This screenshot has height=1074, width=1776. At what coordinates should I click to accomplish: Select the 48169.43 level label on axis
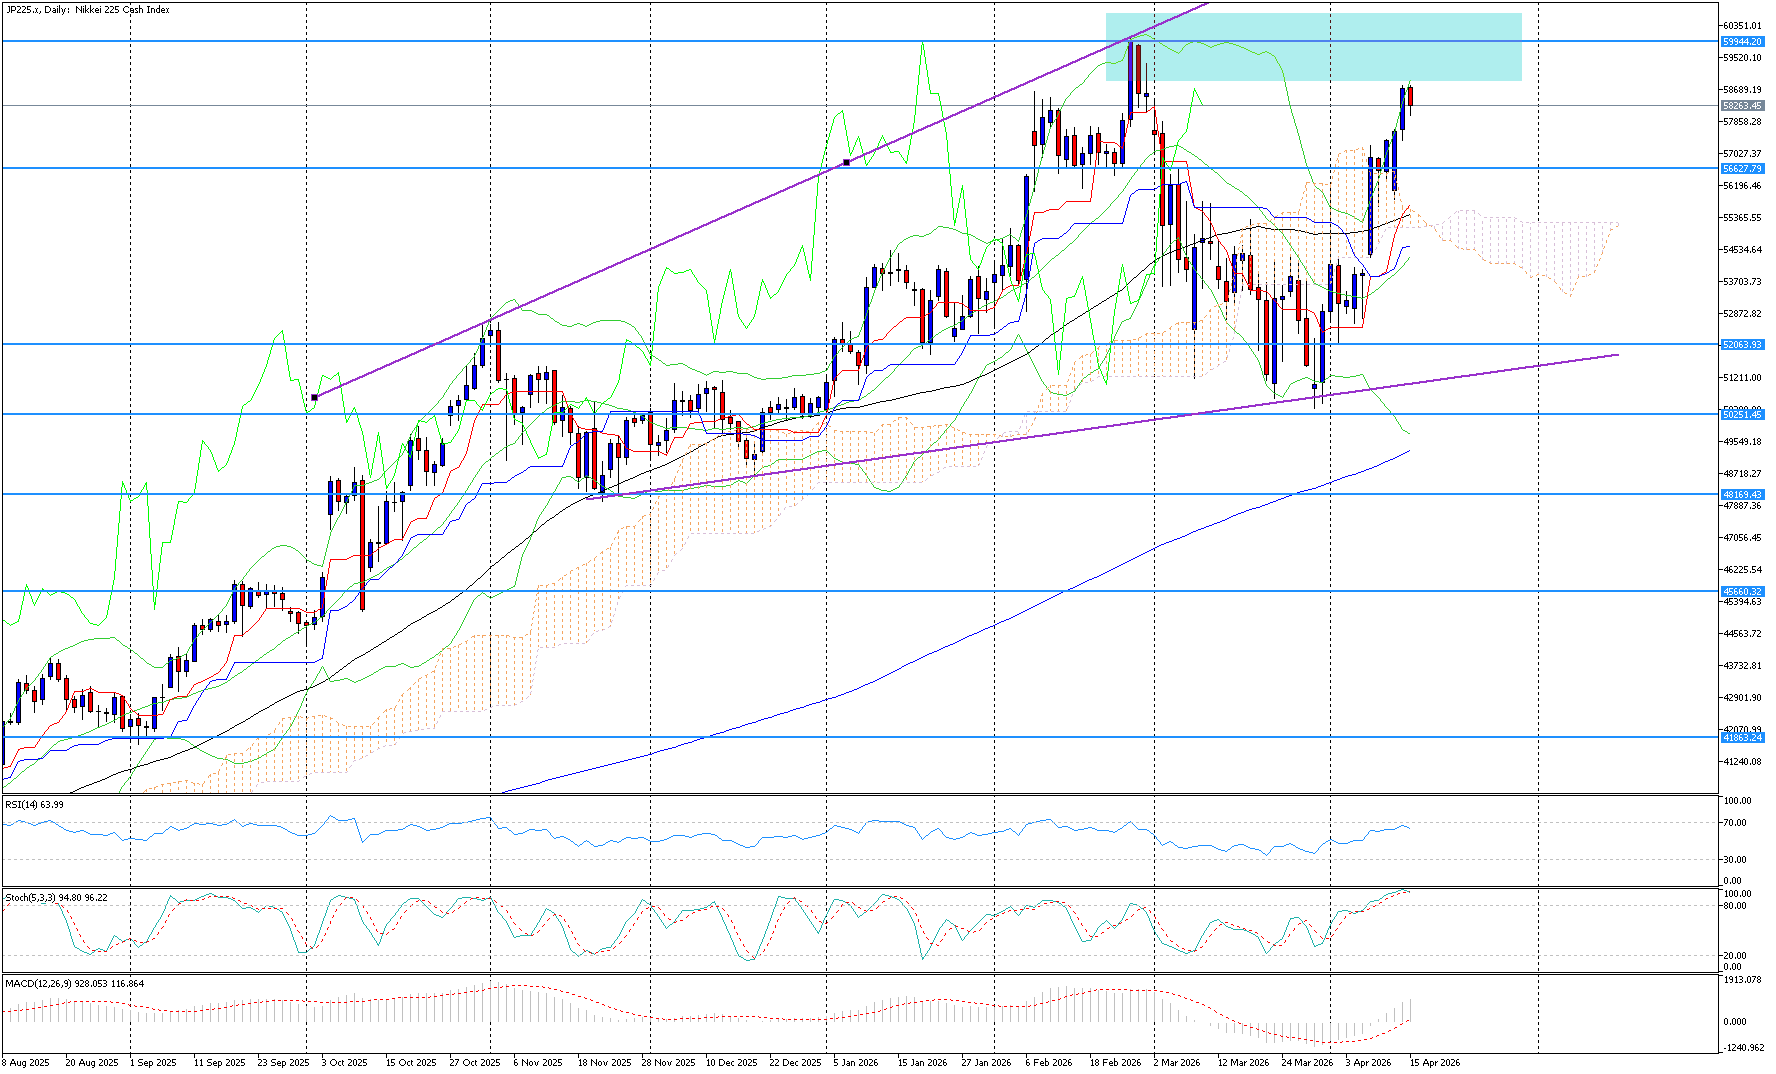[1742, 494]
